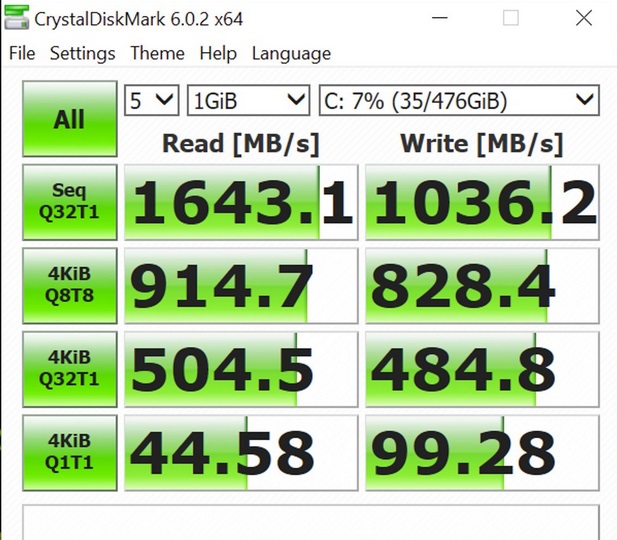617x540 pixels.
Task: Select the 4KiB Q1T1 write result 99.28
Action: point(482,453)
